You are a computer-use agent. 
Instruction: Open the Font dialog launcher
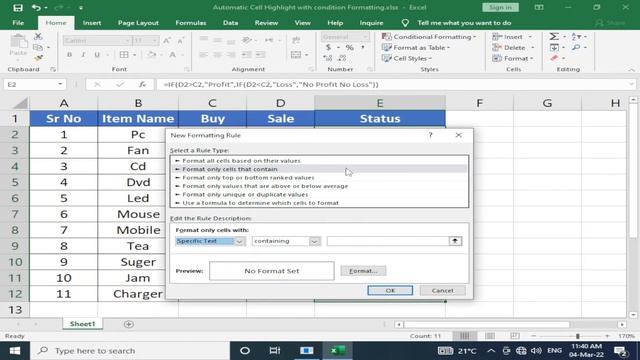(187, 69)
